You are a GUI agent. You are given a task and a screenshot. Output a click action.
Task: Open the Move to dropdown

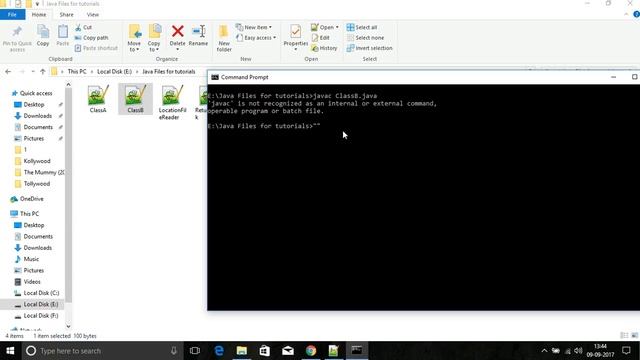coord(134,38)
